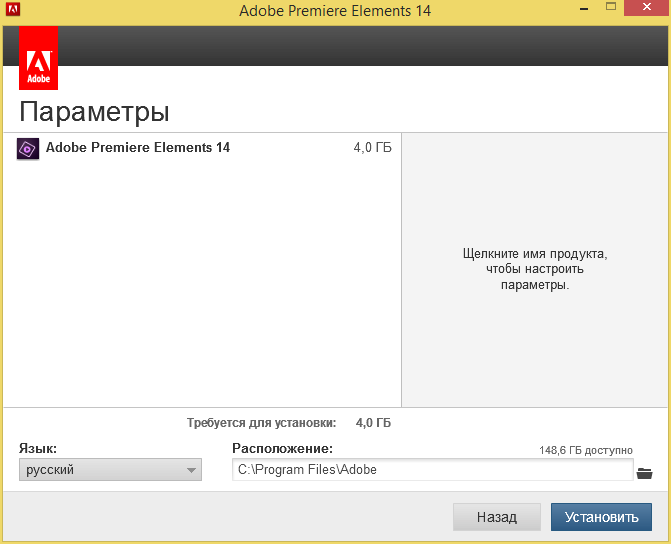Select the Adobe Premiere Elements 14 product name
Screen dimensions: 671x544
point(138,147)
